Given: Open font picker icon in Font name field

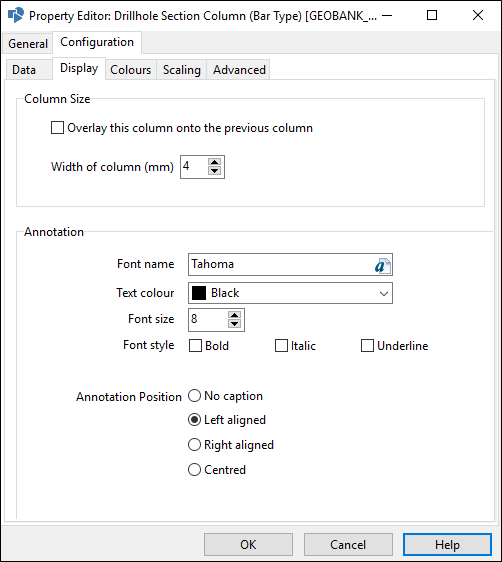Looking at the screenshot, I should coord(383,266).
